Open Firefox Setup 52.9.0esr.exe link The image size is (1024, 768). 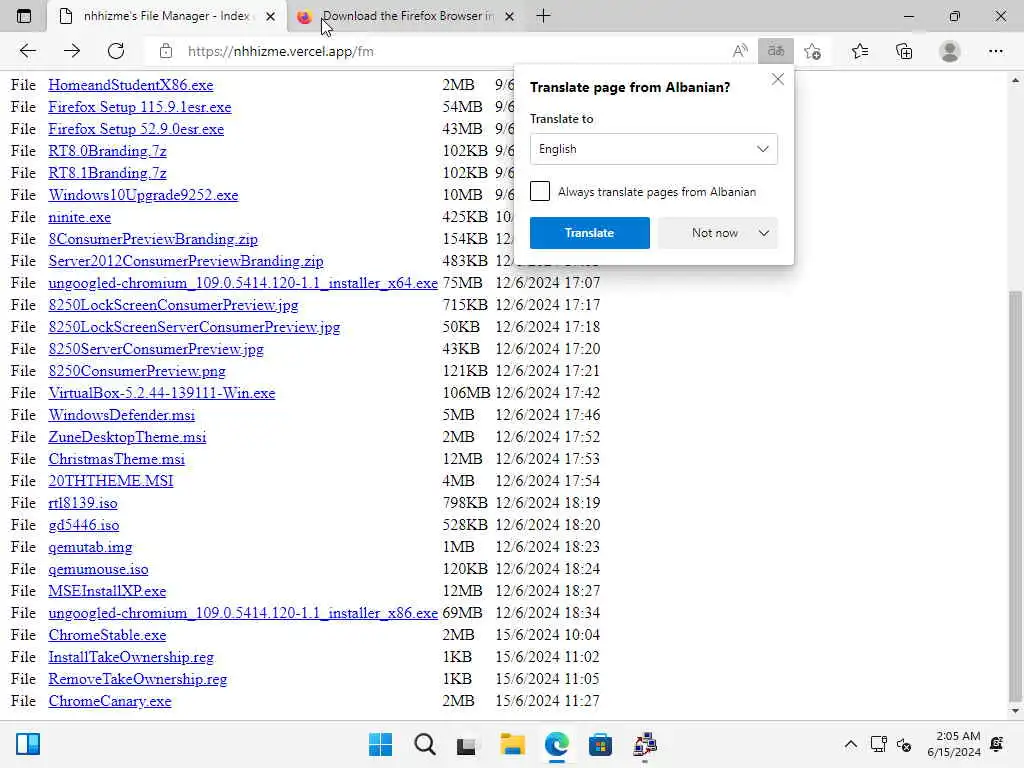tap(136, 129)
